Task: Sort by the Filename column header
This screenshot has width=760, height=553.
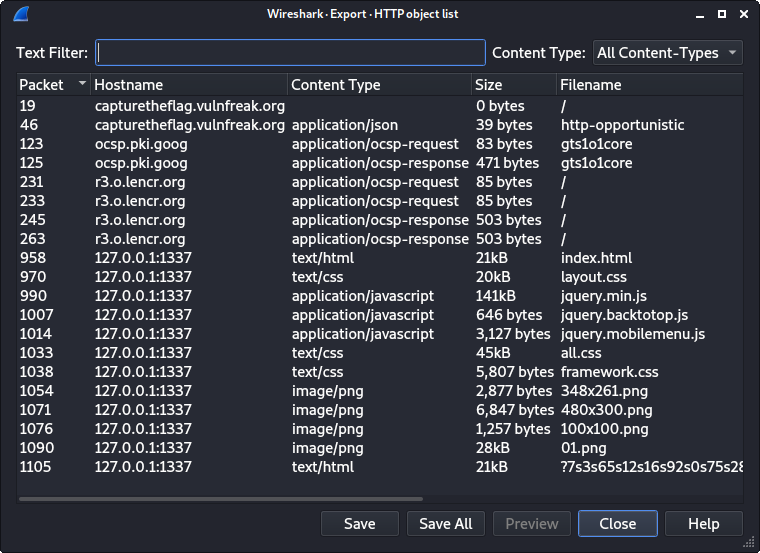Action: [x=649, y=85]
